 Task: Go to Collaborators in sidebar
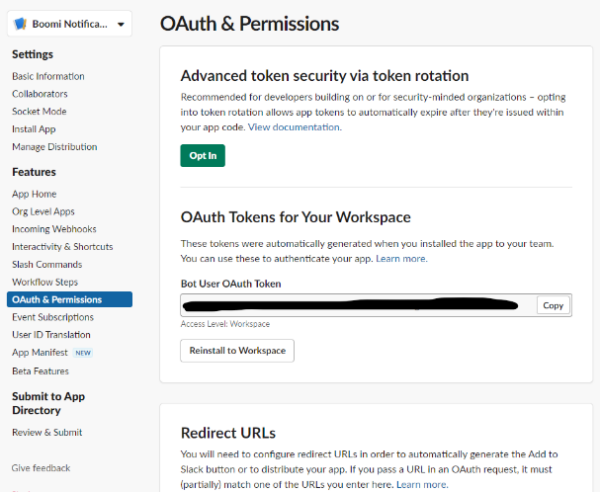(x=40, y=94)
